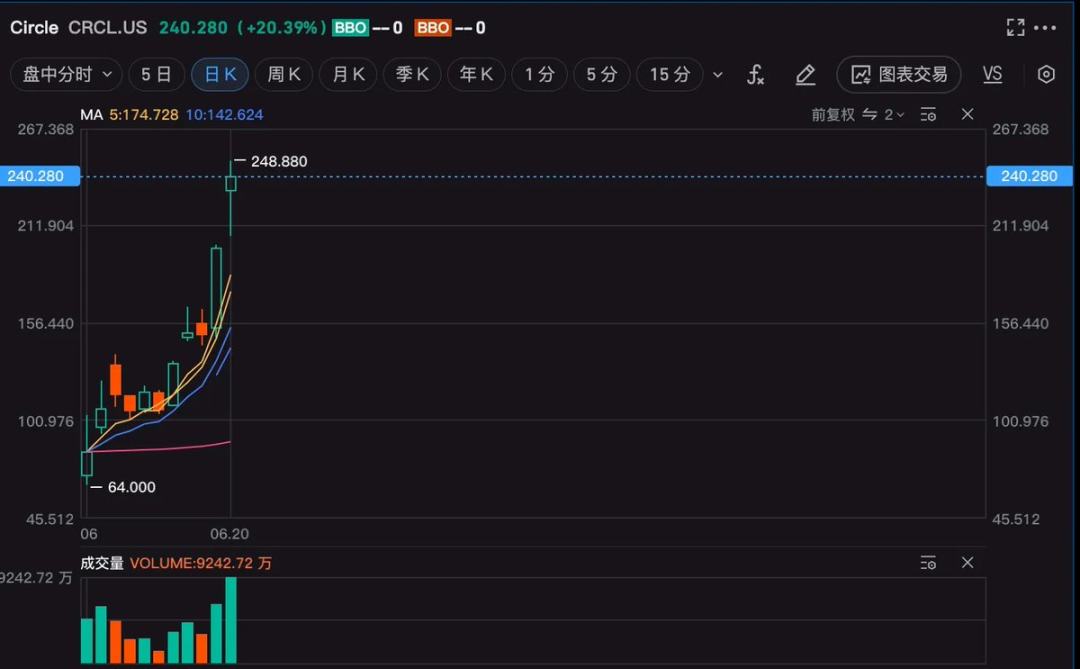Click the 图表交易 chart trading button
The width and height of the screenshot is (1080, 669).
point(899,75)
